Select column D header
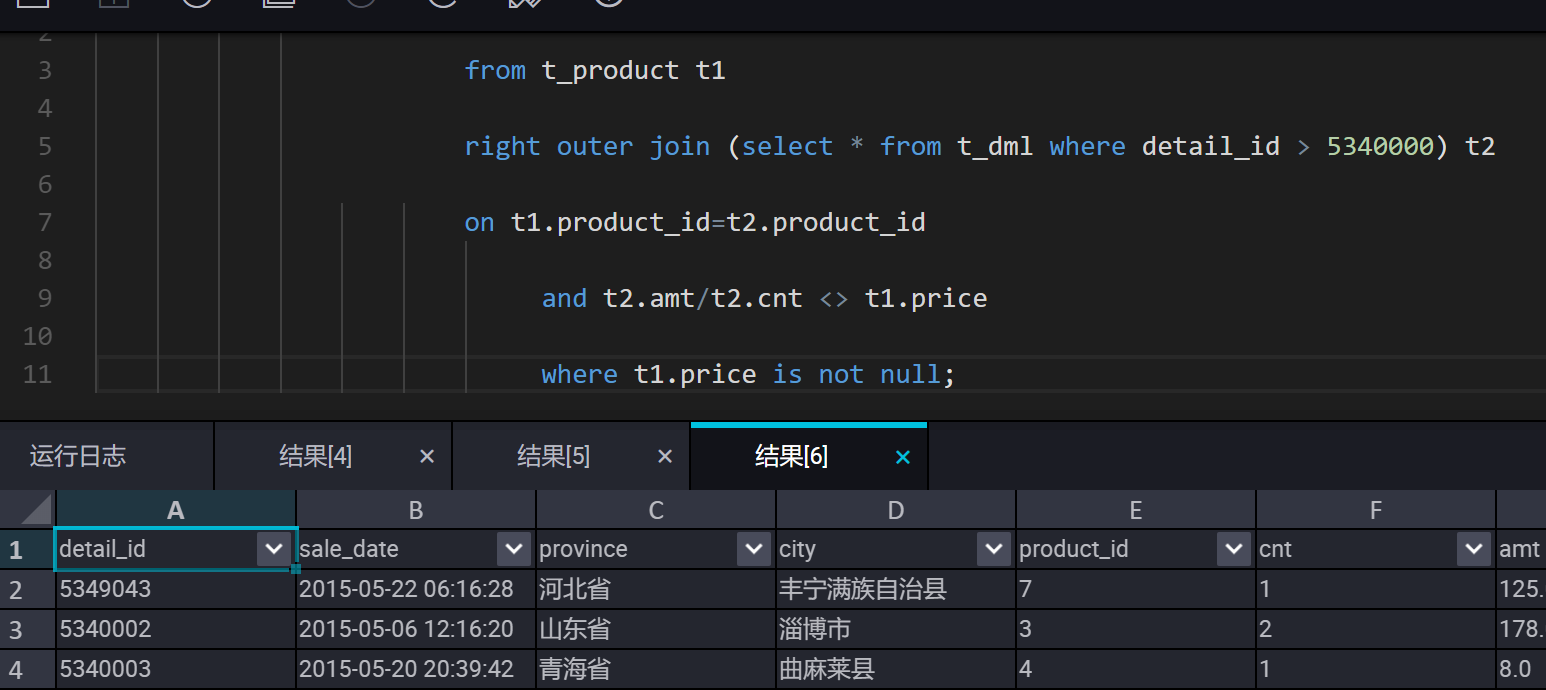Viewport: 1546px width, 690px height. [x=896, y=510]
